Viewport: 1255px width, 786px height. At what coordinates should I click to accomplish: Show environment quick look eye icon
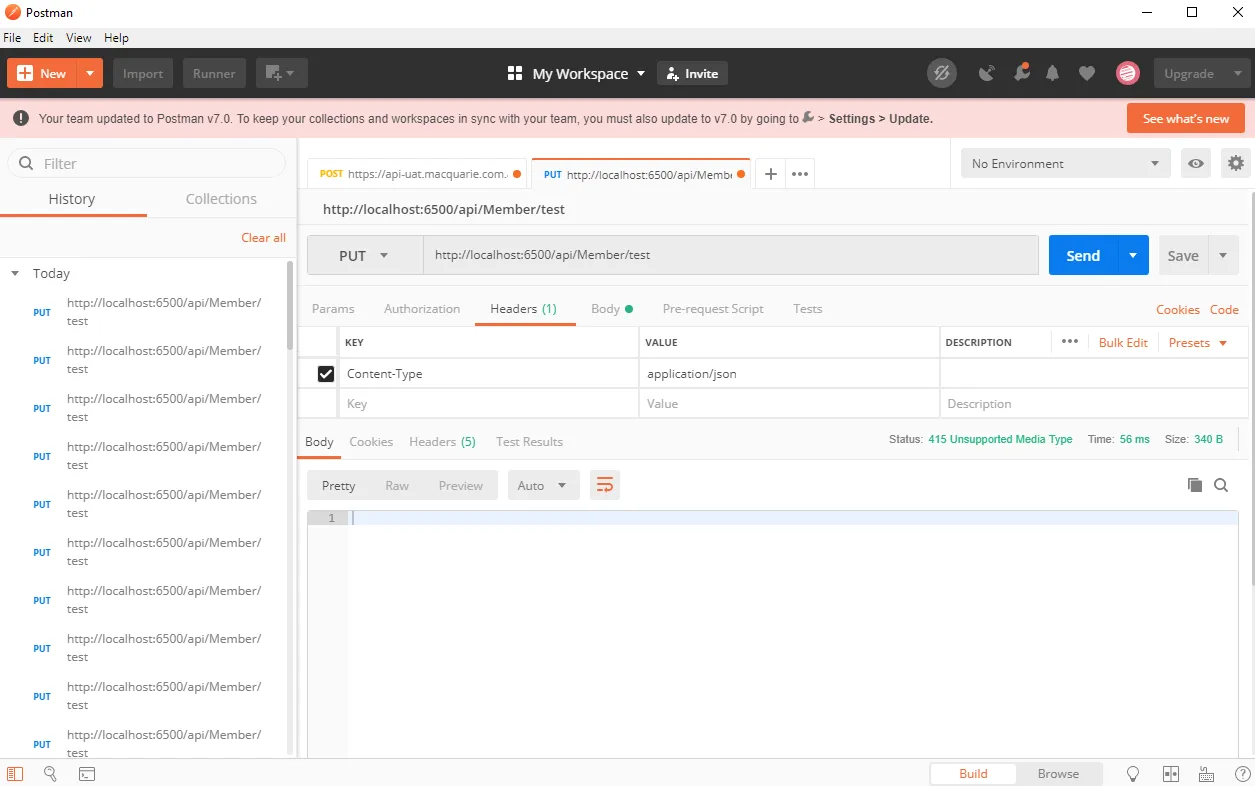(x=1195, y=163)
